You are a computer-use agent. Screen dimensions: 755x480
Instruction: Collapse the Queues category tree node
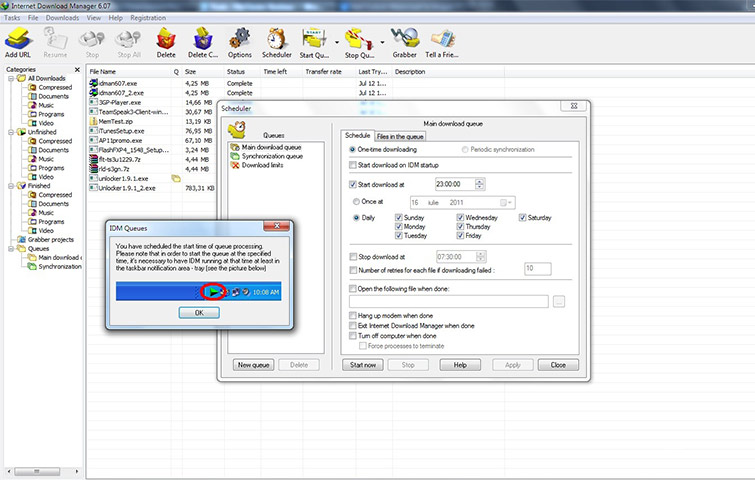11,249
